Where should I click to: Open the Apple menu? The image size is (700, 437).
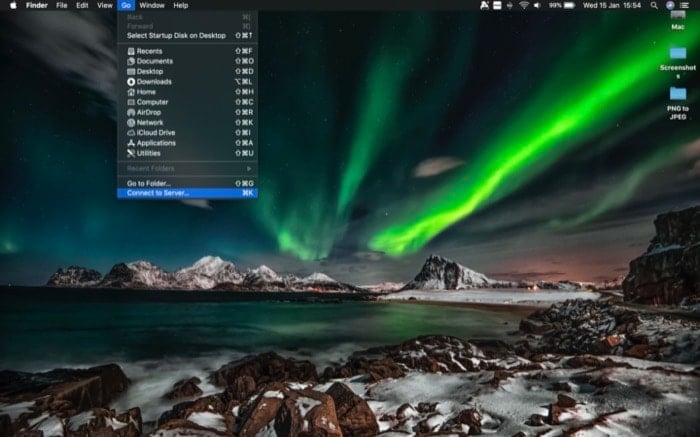13,5
